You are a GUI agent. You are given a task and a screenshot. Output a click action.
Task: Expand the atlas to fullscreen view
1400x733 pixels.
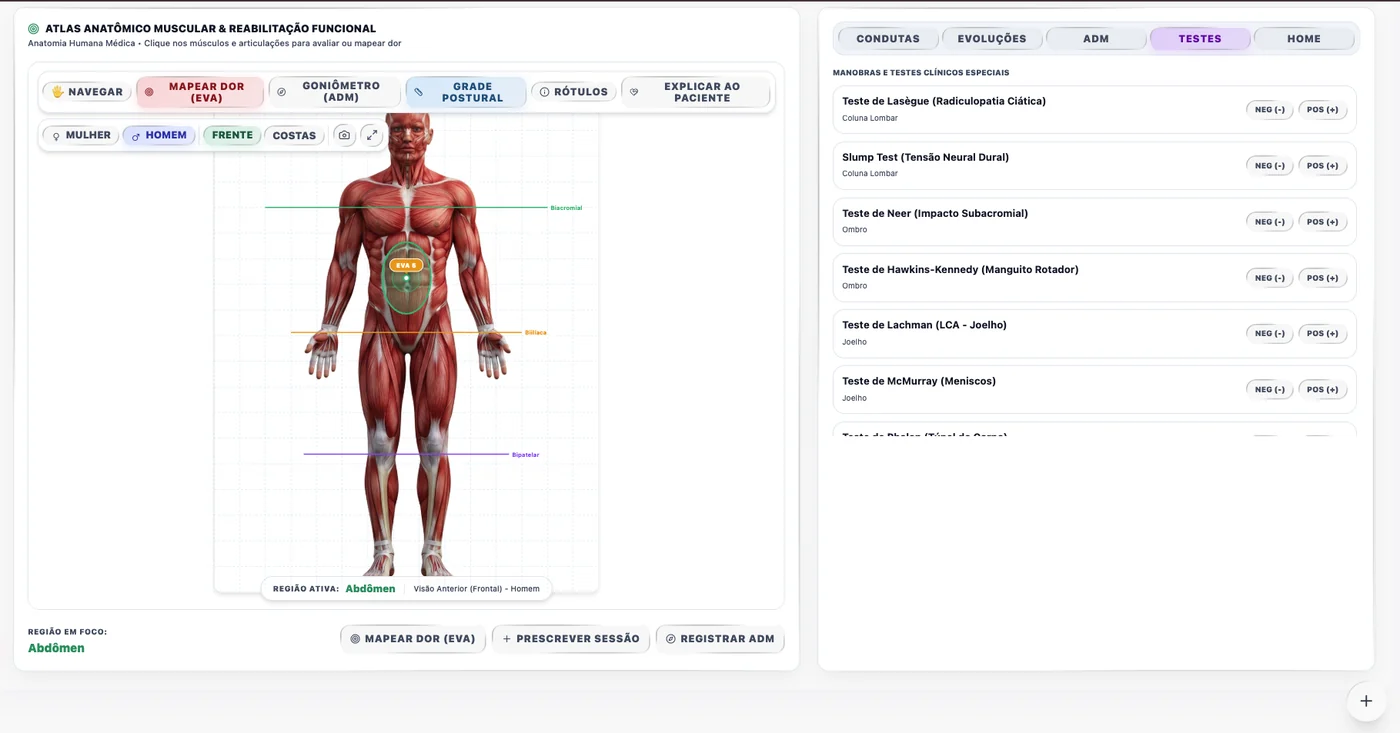click(371, 135)
